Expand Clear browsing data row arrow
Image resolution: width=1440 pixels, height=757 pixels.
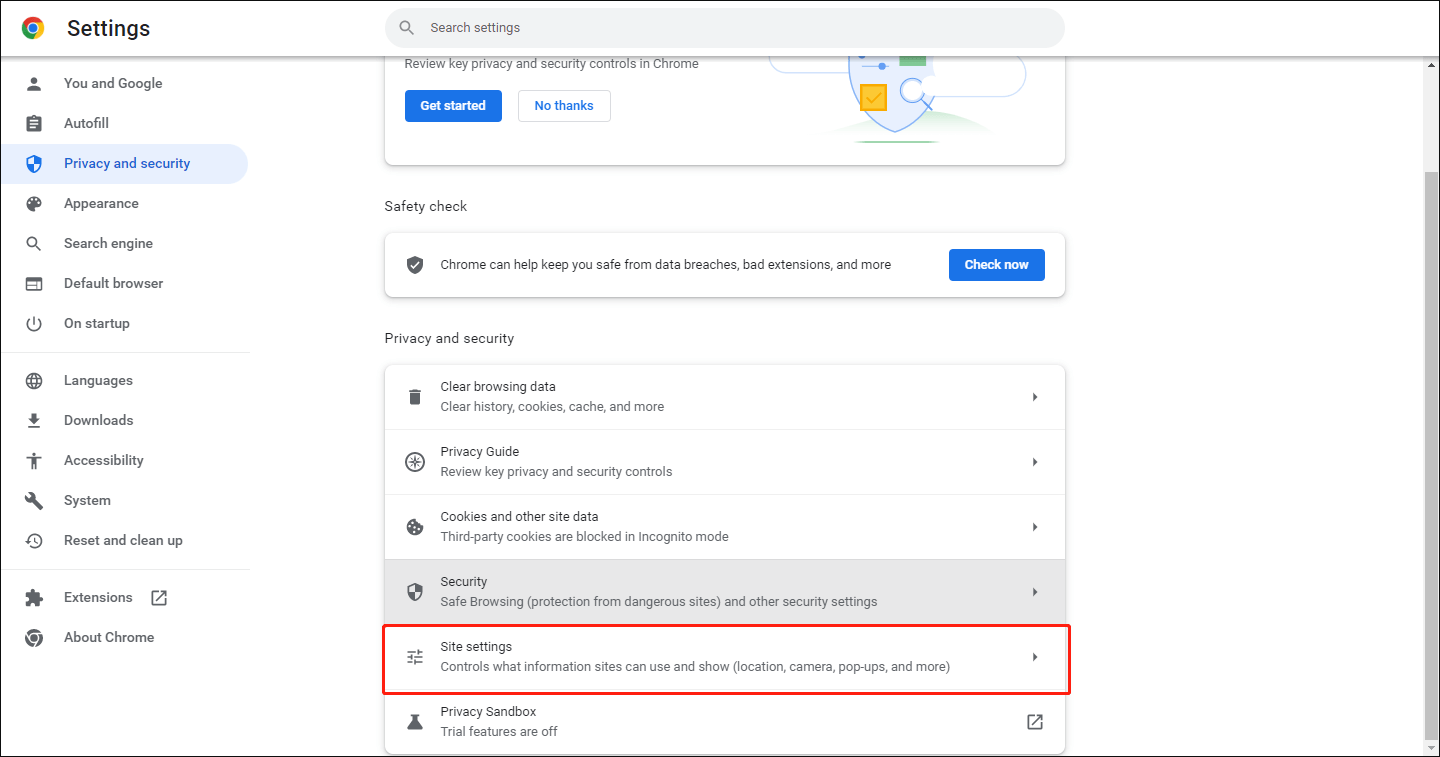click(x=1035, y=397)
